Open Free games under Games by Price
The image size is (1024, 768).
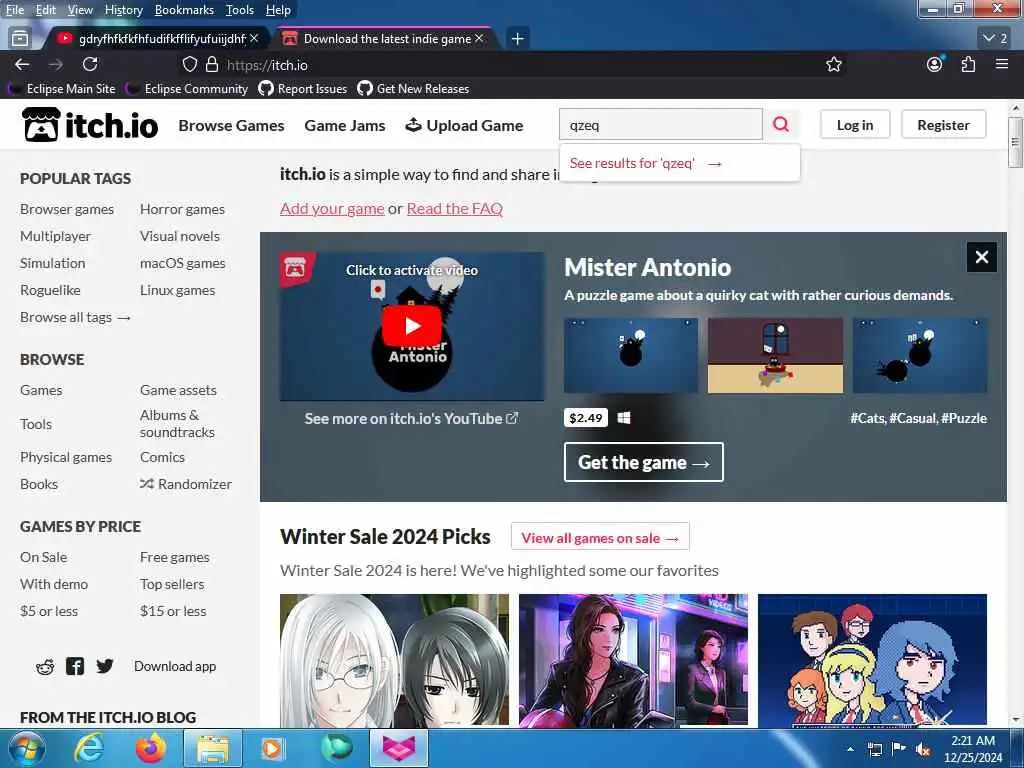click(x=174, y=557)
